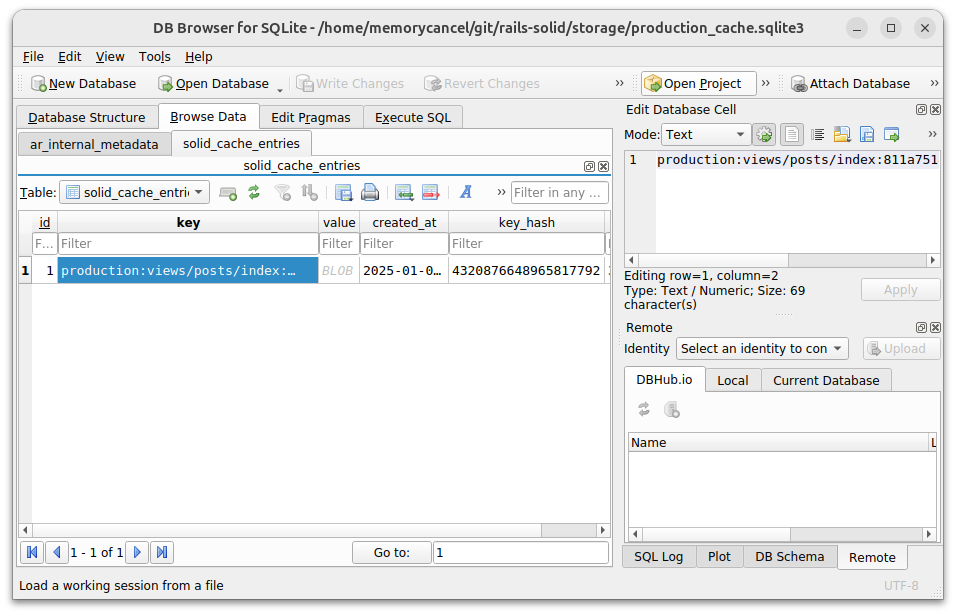Click the Revert Changes toolbar button
Viewport: 953px width, 614px height.
coord(482,83)
